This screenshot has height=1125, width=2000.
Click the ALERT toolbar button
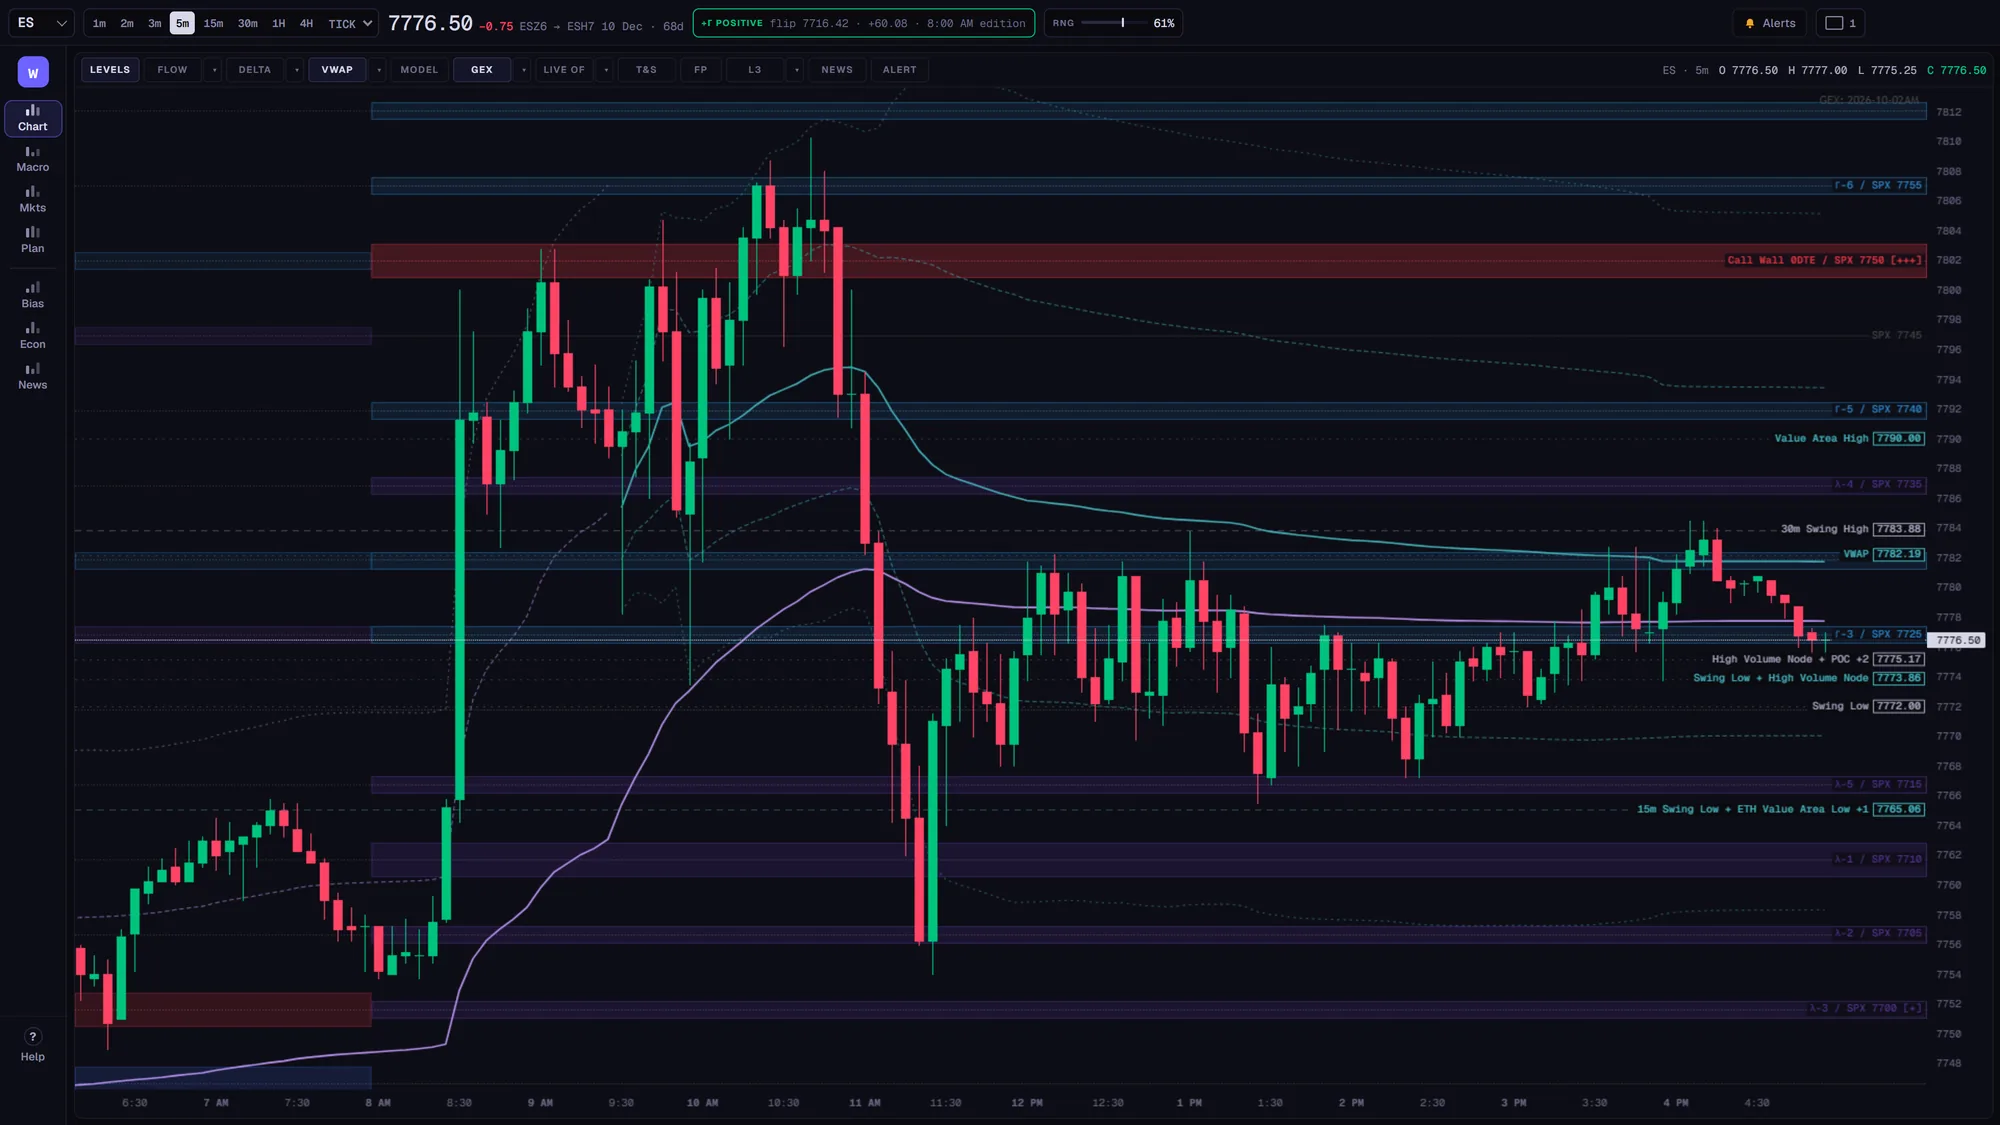pyautogui.click(x=899, y=70)
